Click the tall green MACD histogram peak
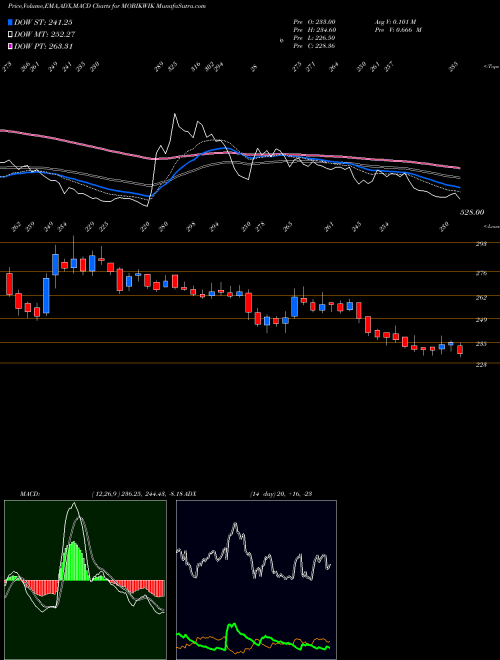500x660 pixels. pos(74,561)
